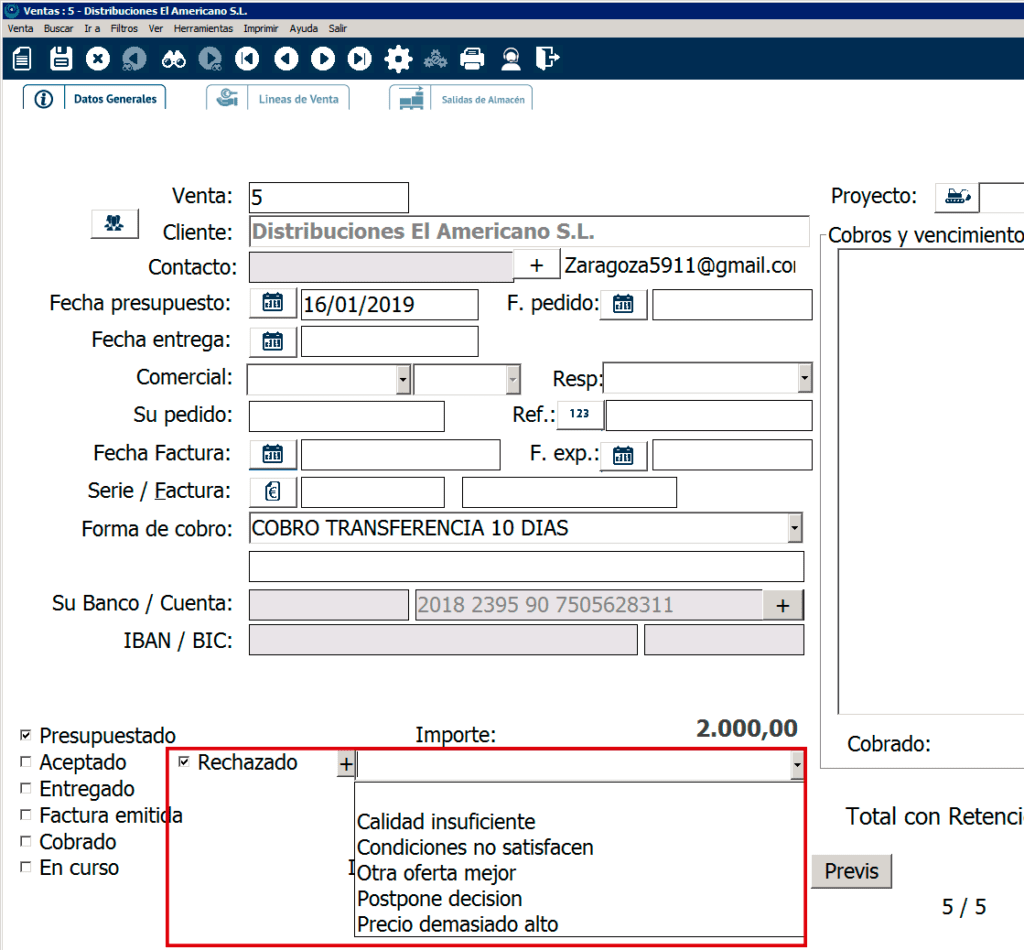Uncheck the Rechazado checkbox
Viewport: 1024px width, 950px height.
(184, 763)
